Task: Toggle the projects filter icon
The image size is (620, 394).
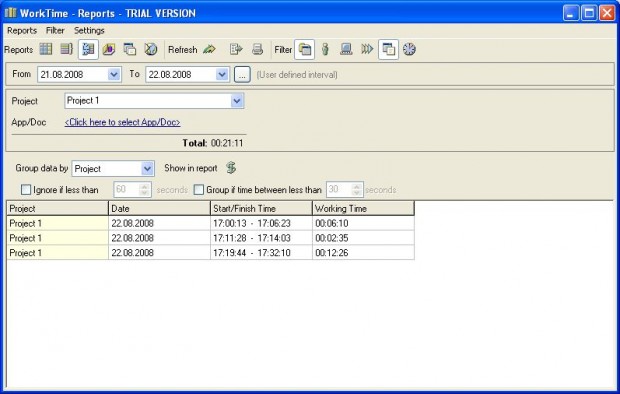Action: click(x=304, y=49)
